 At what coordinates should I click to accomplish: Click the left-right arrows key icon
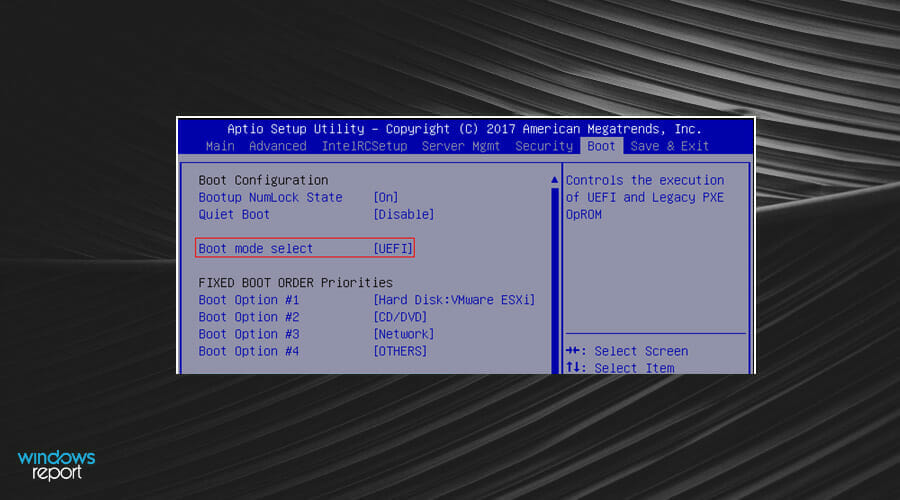[573, 351]
